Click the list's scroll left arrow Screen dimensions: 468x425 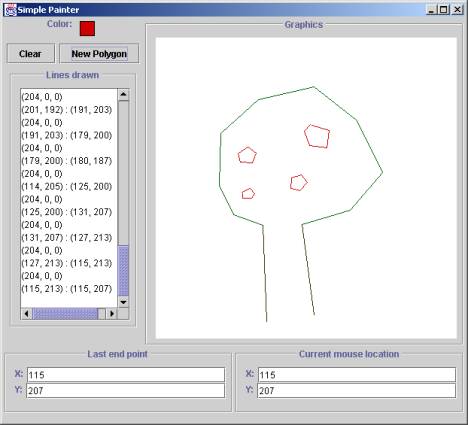(x=26, y=314)
